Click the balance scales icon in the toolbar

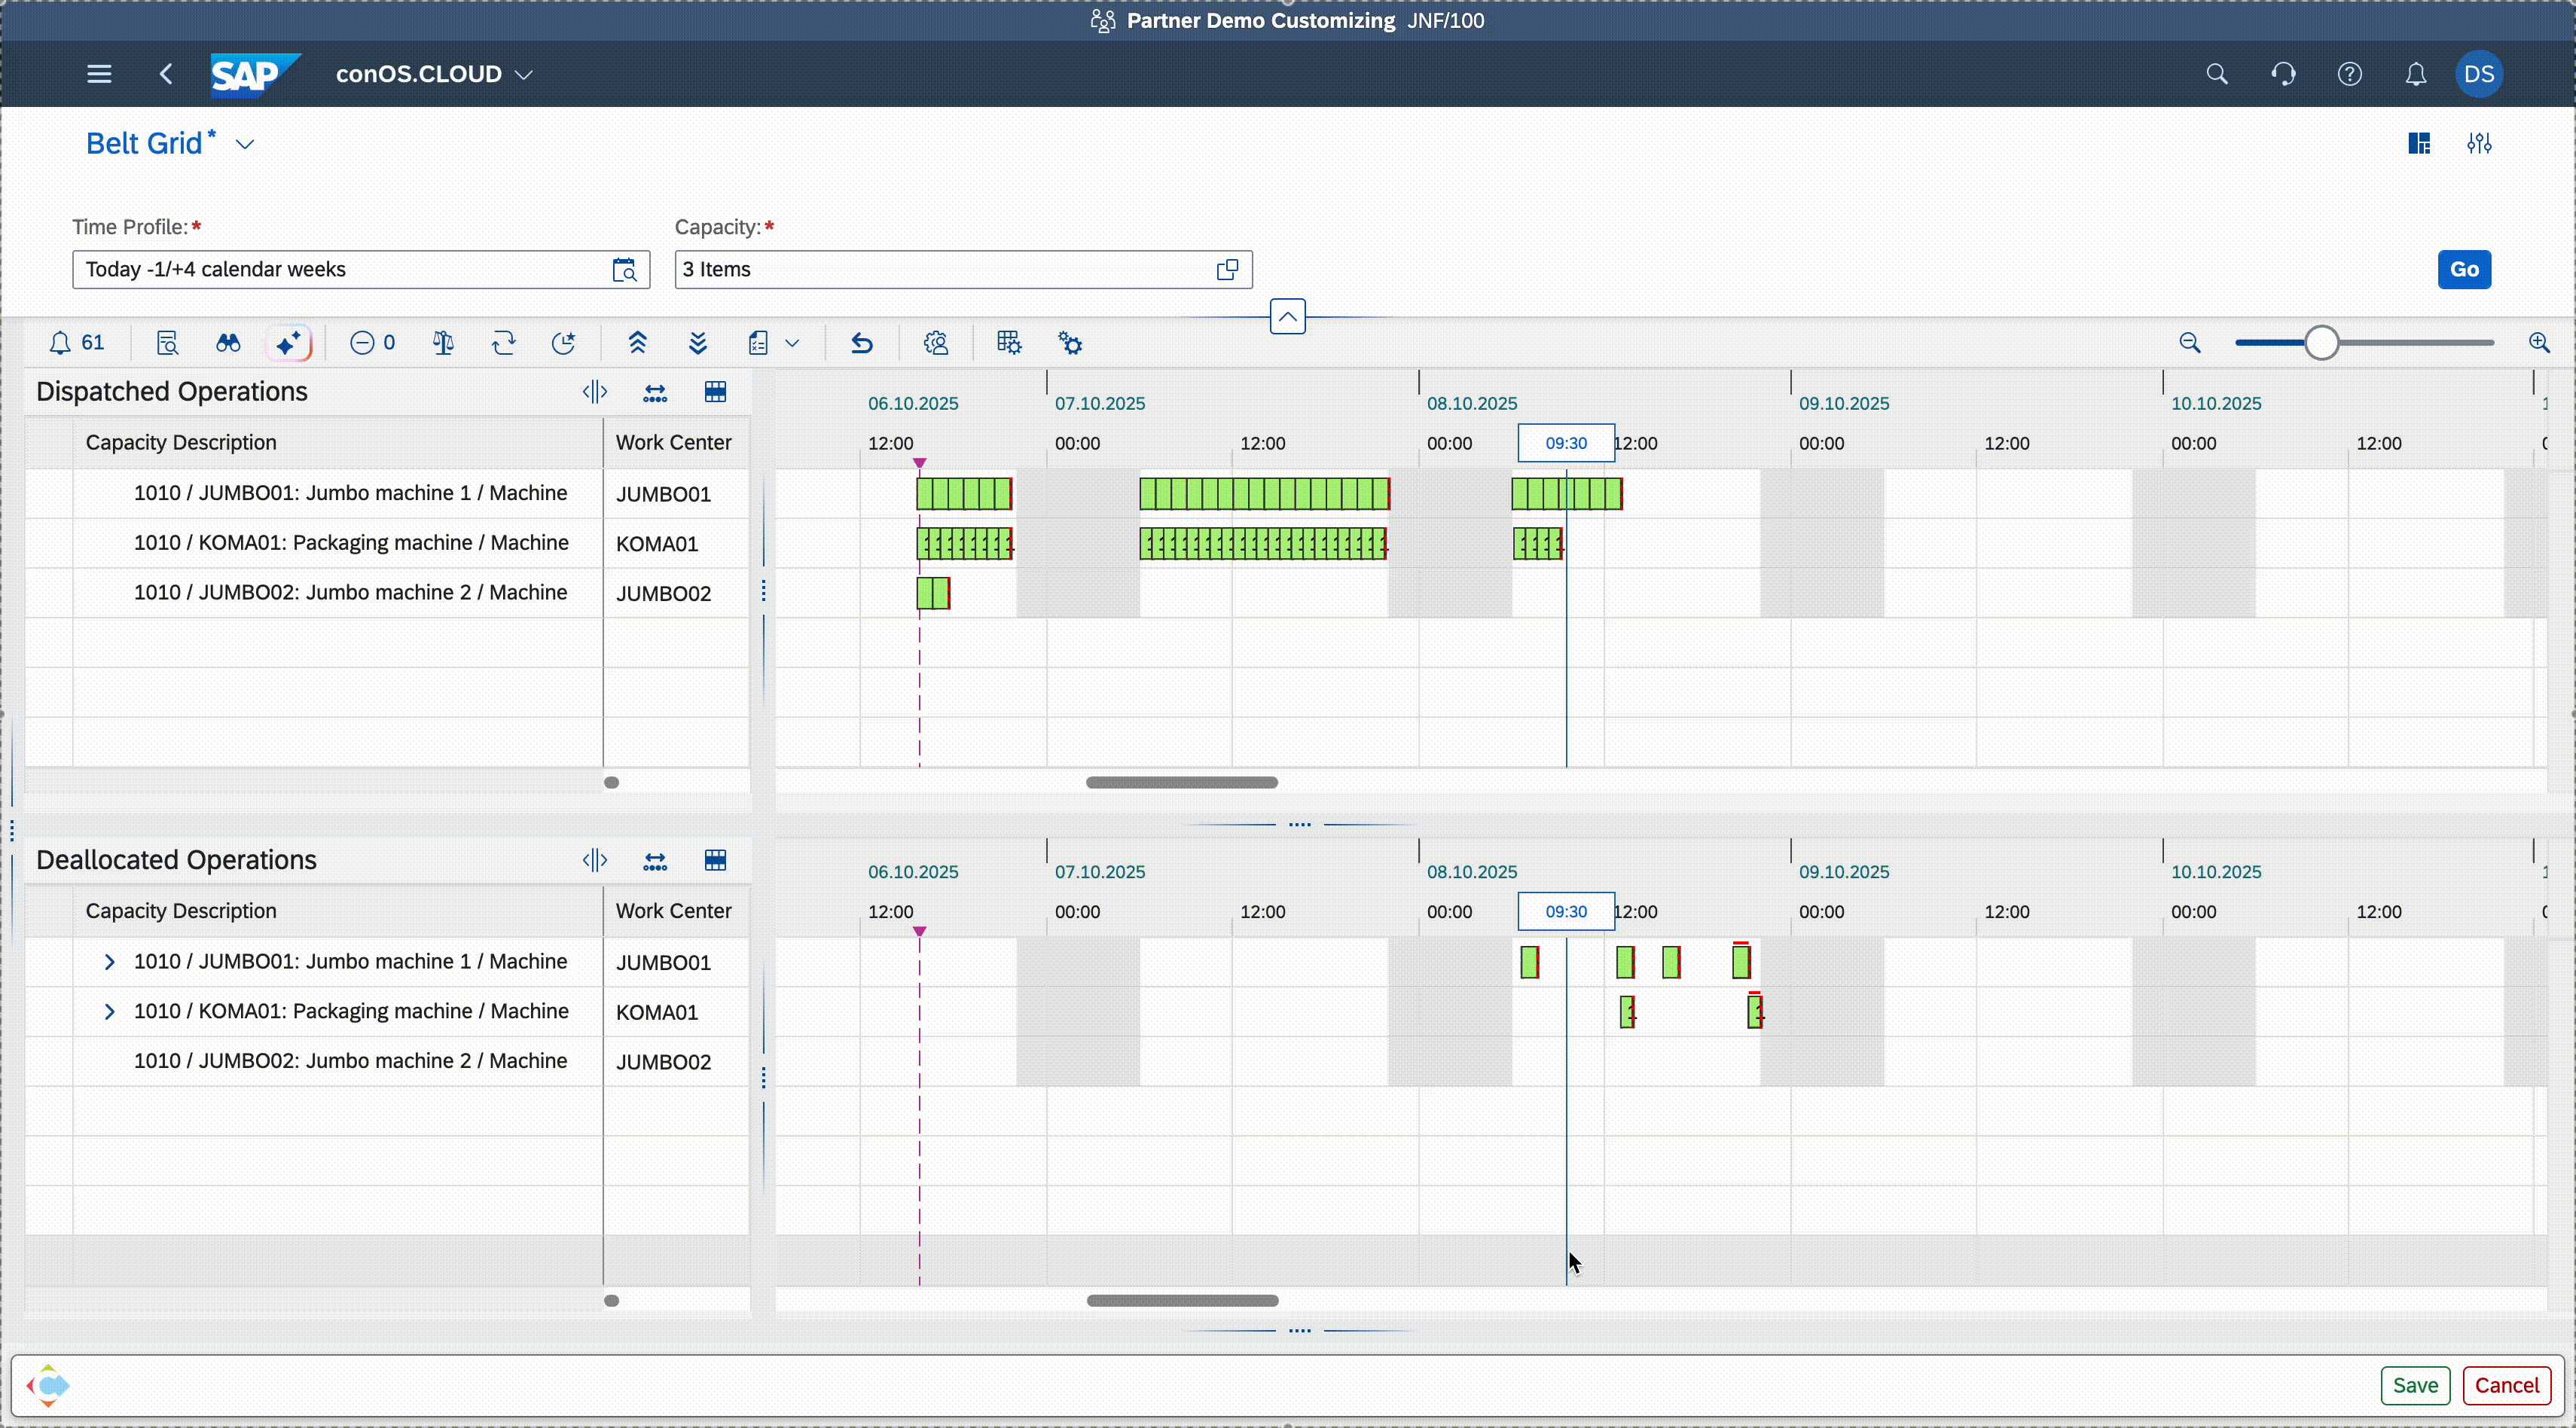point(443,344)
